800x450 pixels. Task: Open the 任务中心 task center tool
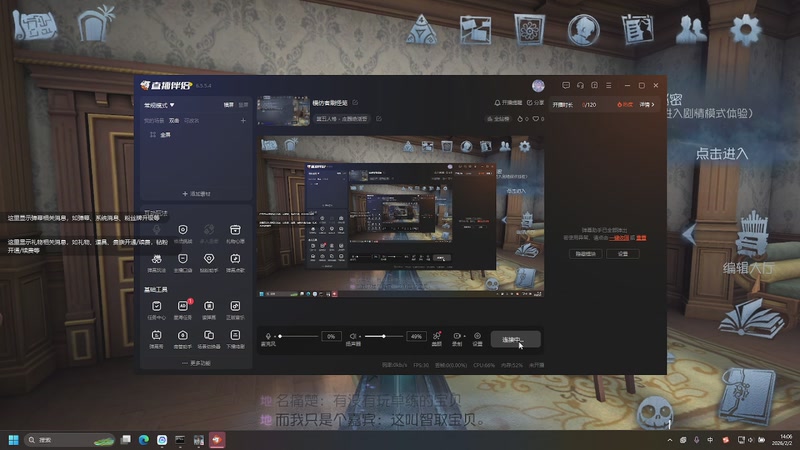coord(156,309)
